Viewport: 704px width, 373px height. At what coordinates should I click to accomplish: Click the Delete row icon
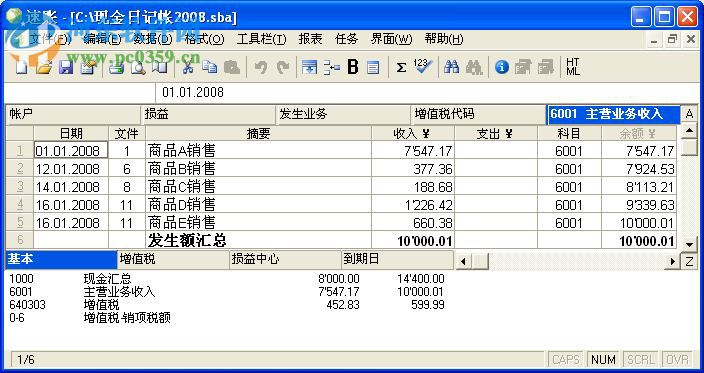click(332, 67)
